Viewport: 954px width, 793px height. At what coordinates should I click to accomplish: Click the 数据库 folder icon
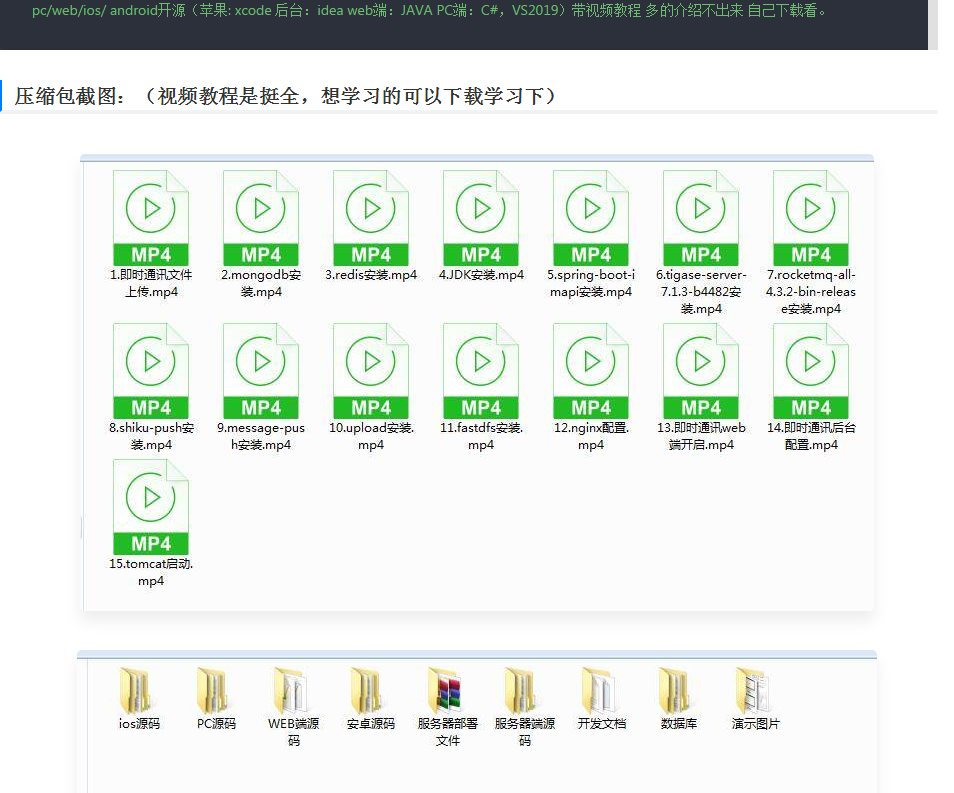(678, 690)
